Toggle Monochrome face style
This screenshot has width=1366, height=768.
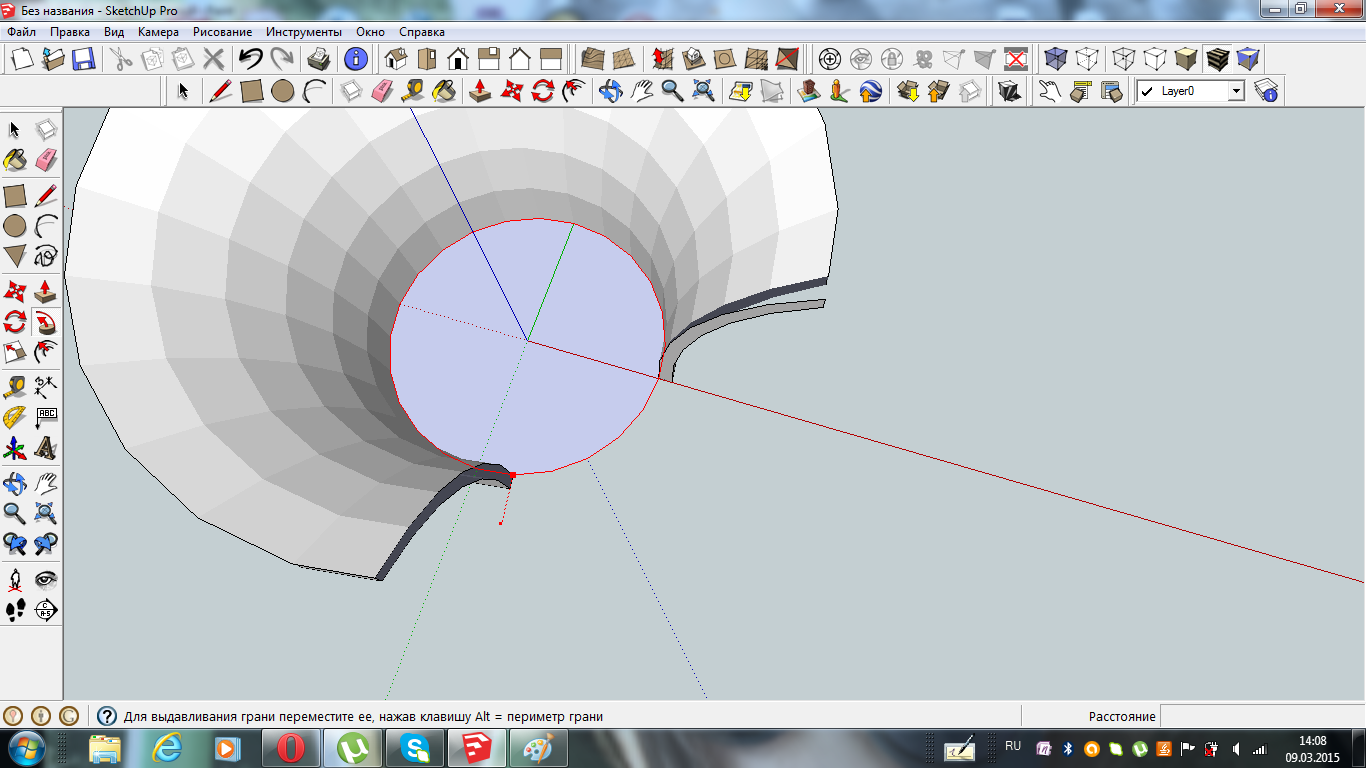pyautogui.click(x=1248, y=59)
